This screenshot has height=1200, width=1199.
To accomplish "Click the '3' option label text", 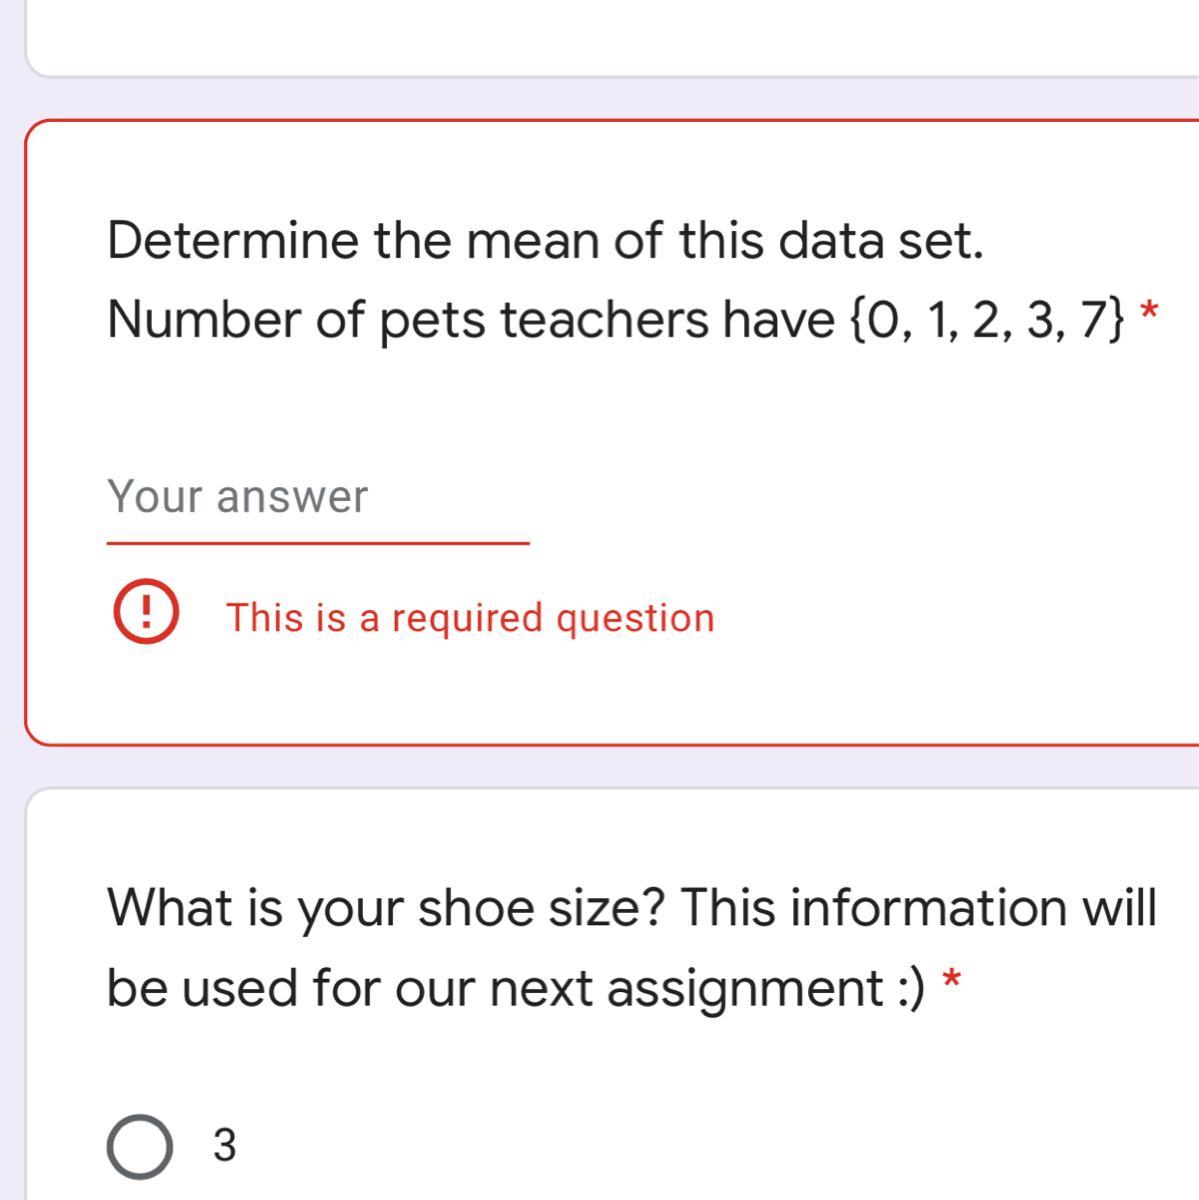I will pyautogui.click(x=225, y=1145).
